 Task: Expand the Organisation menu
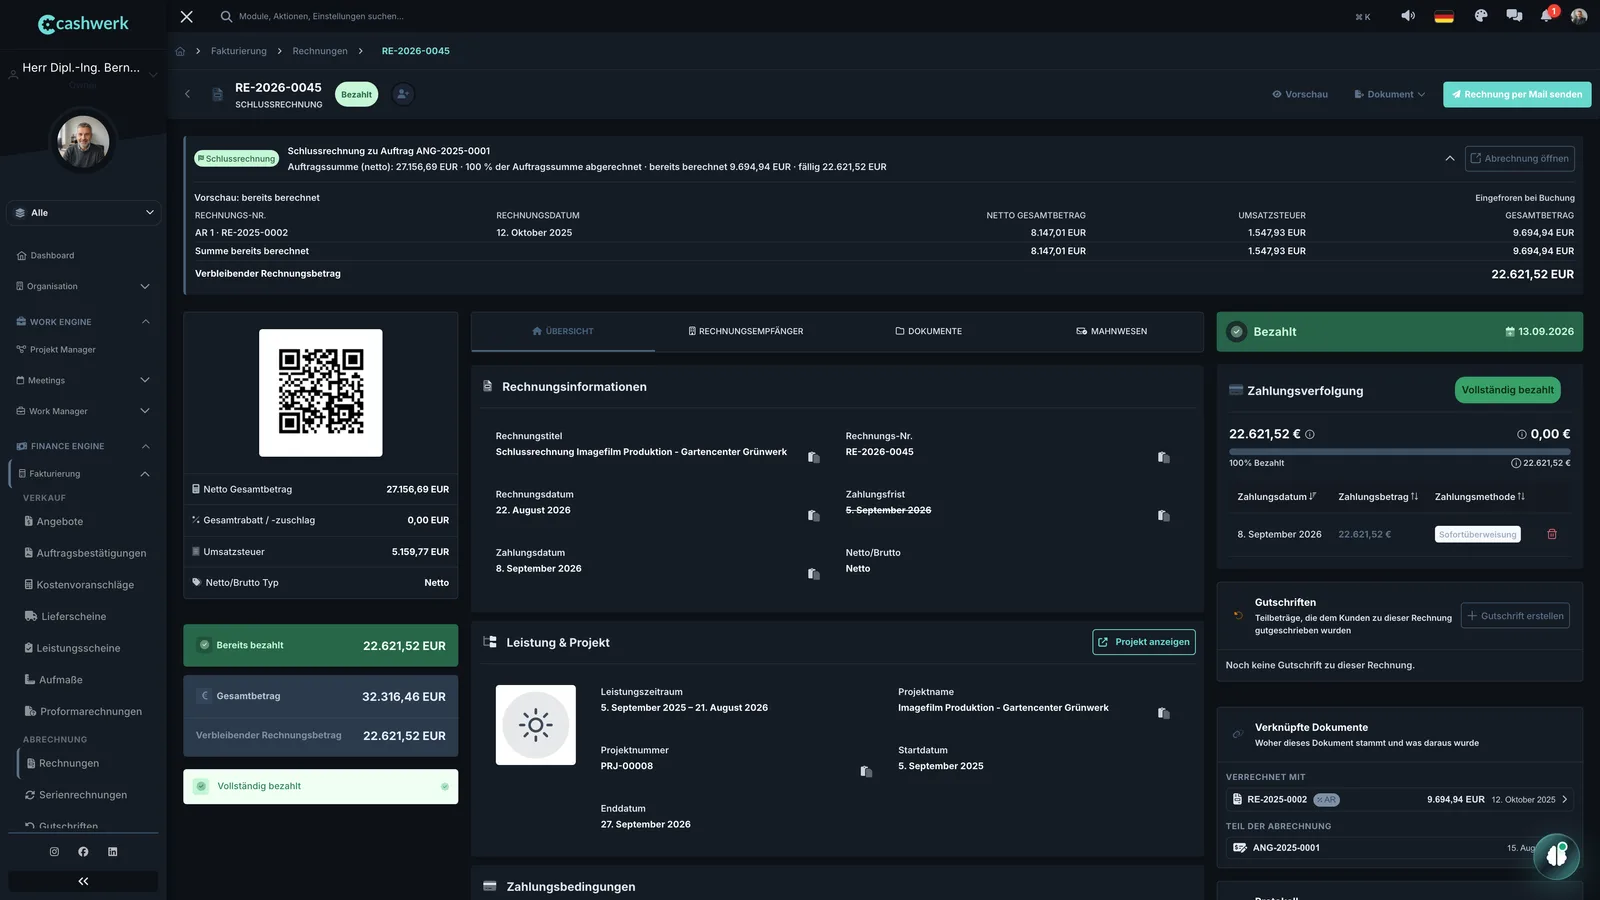coord(84,286)
